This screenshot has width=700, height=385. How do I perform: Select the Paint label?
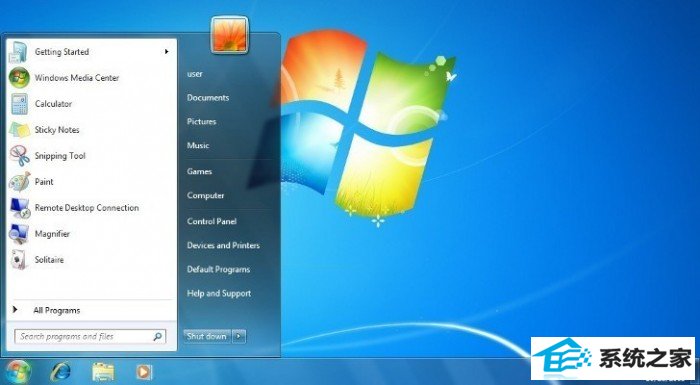tap(44, 182)
